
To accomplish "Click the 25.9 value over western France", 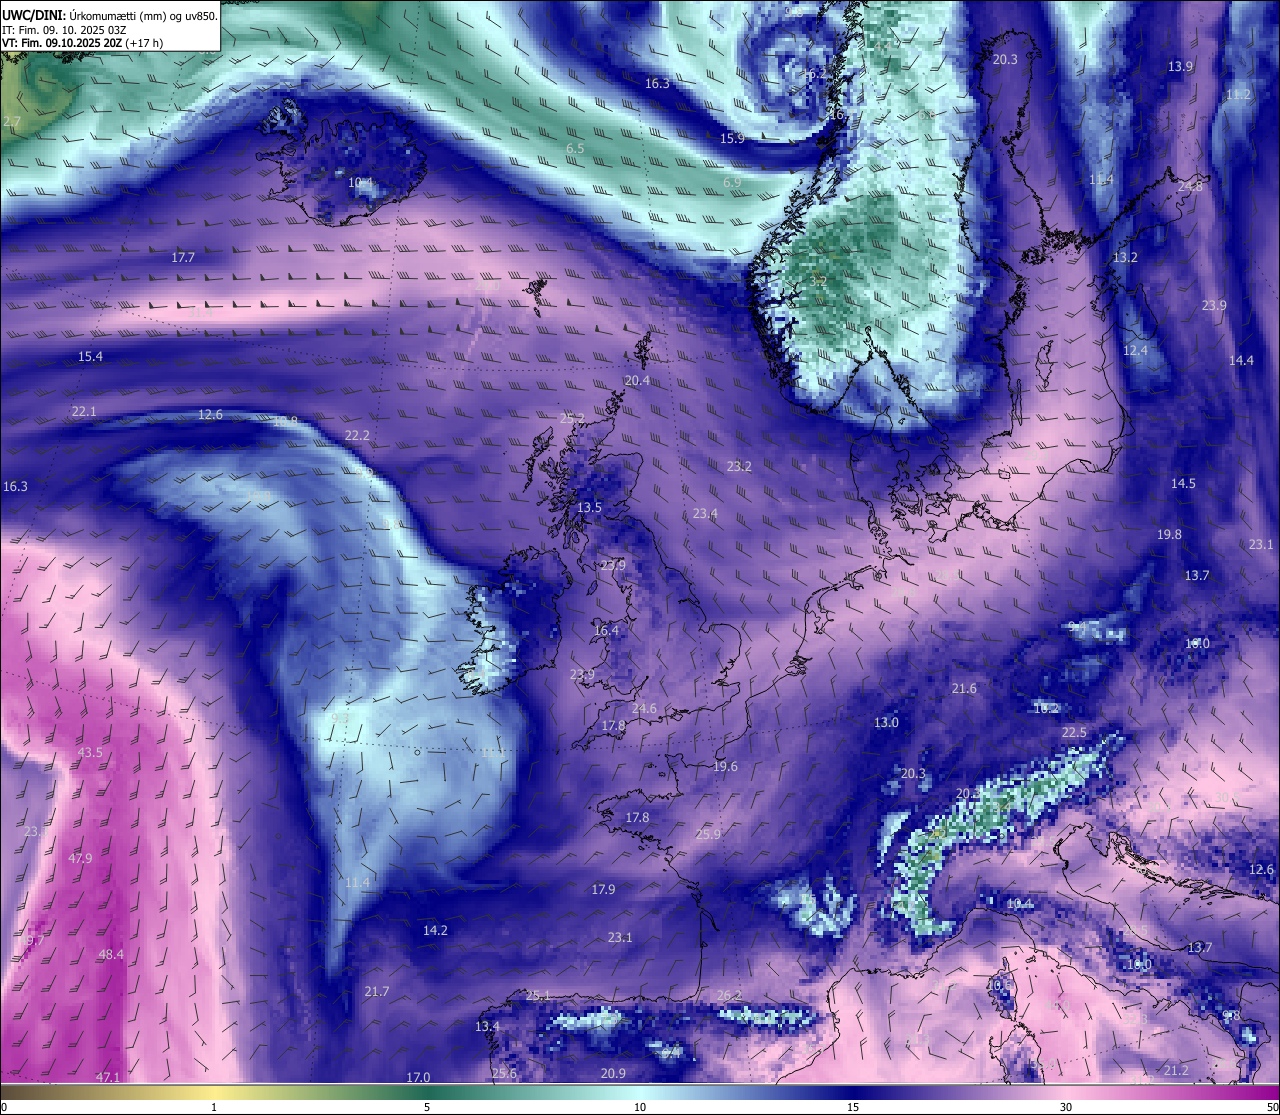I will pos(708,833).
